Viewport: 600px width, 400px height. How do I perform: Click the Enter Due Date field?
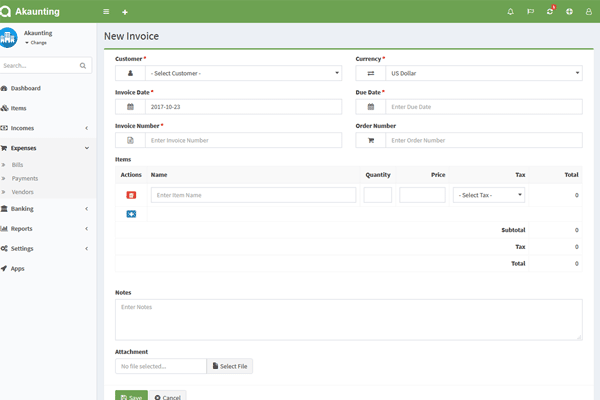(483, 107)
